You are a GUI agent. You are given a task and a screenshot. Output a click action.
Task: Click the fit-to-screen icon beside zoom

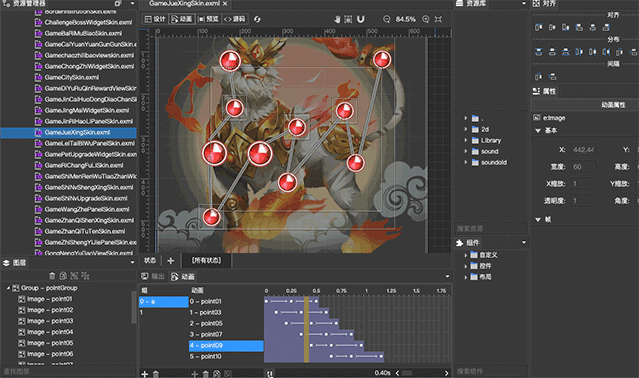click(x=438, y=19)
